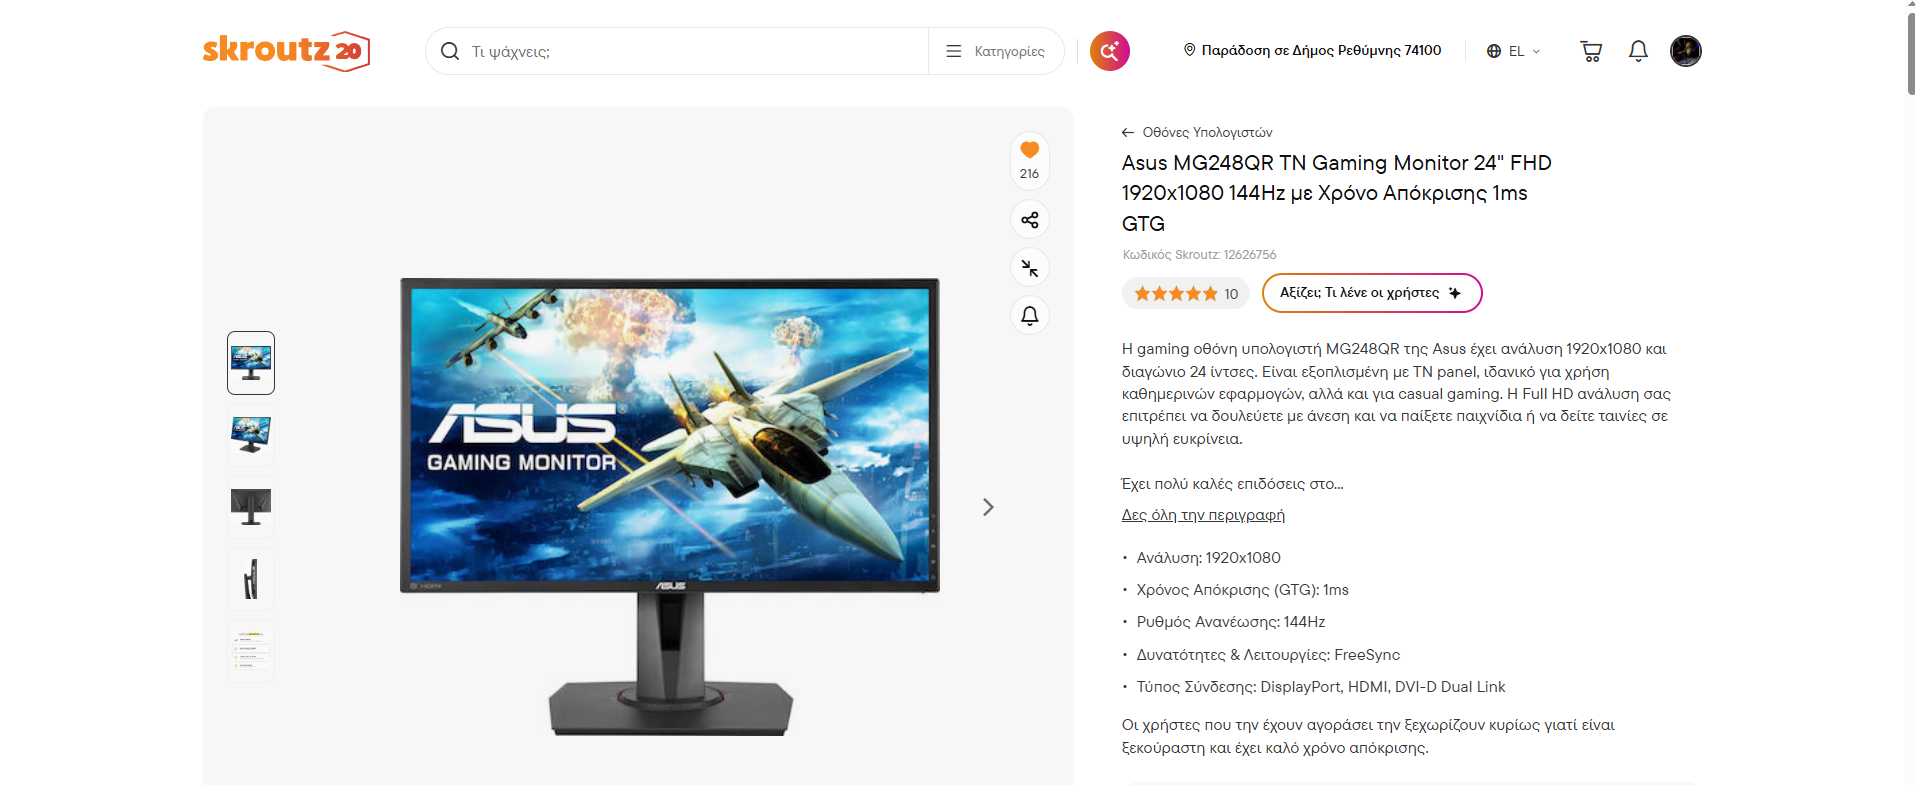Change delivery location Δήμος Ρεθύμνης 74100

tap(1312, 50)
